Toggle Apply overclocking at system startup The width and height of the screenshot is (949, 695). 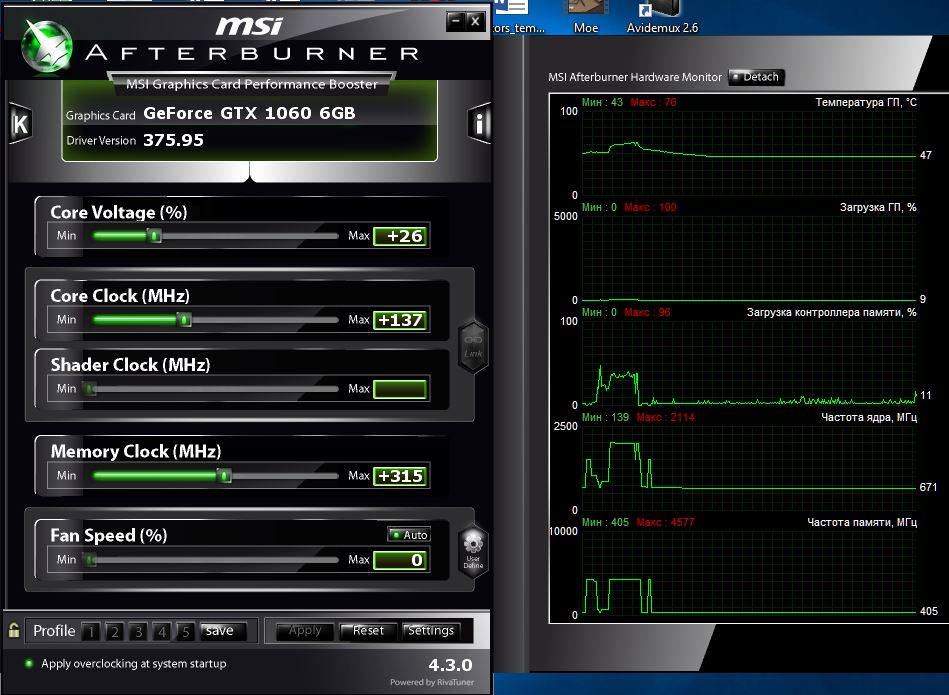pyautogui.click(x=126, y=664)
